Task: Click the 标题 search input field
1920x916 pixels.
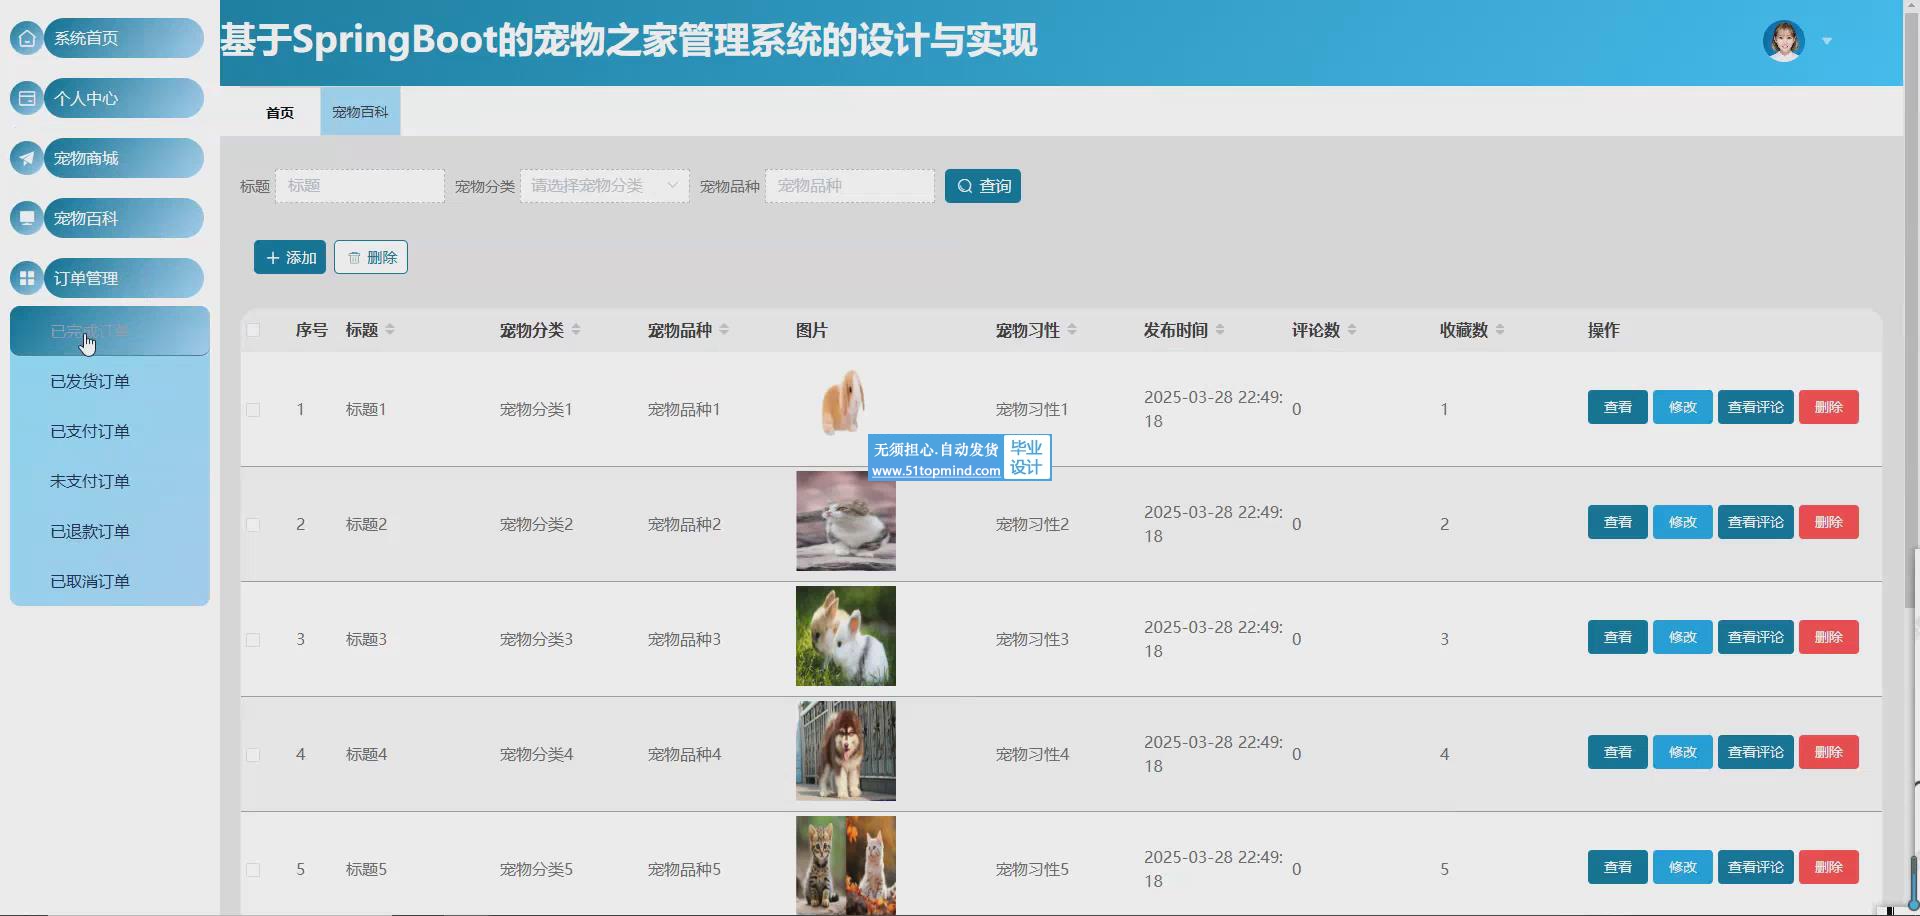Action: pos(360,186)
